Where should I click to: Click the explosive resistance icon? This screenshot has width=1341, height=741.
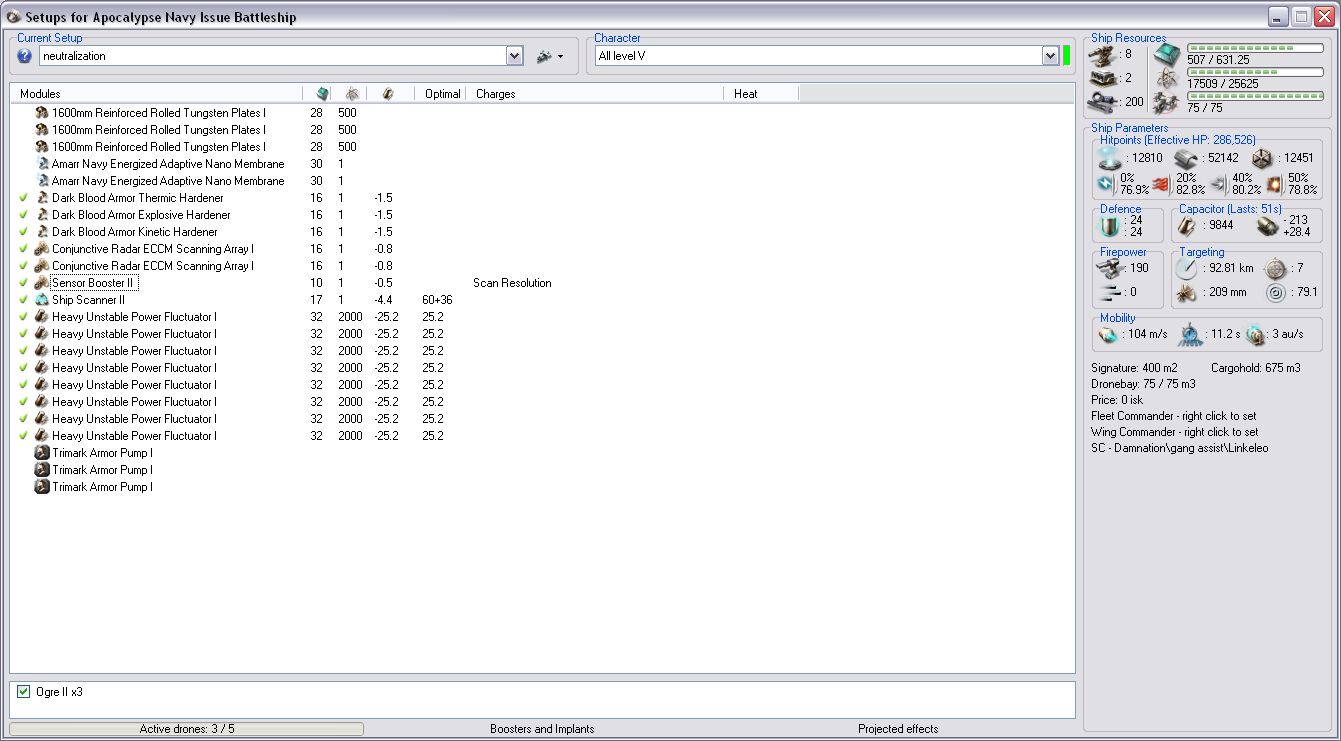coord(1274,184)
